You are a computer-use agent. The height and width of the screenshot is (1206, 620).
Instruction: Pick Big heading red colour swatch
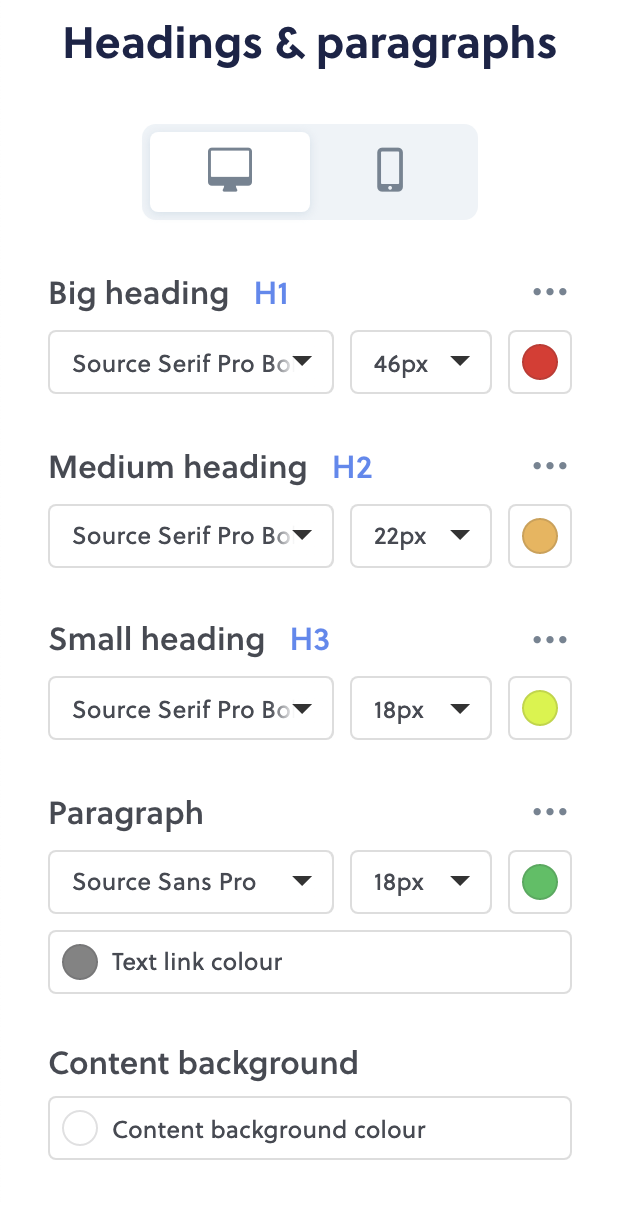540,362
